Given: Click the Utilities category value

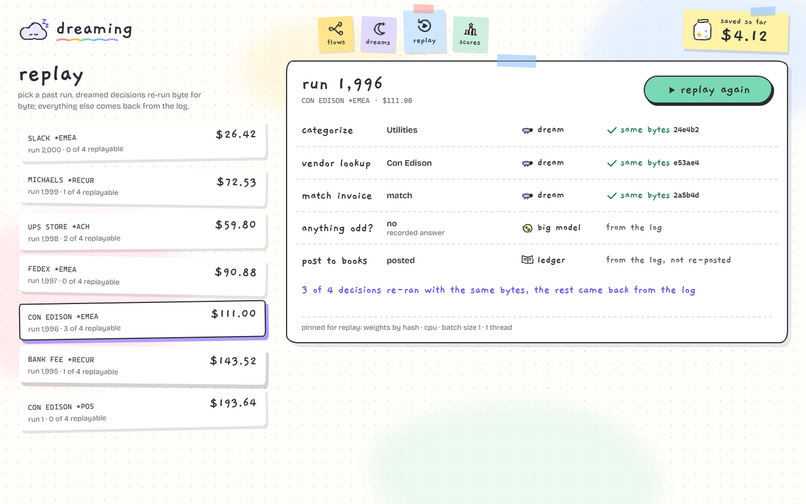Looking at the screenshot, I should [x=402, y=130].
